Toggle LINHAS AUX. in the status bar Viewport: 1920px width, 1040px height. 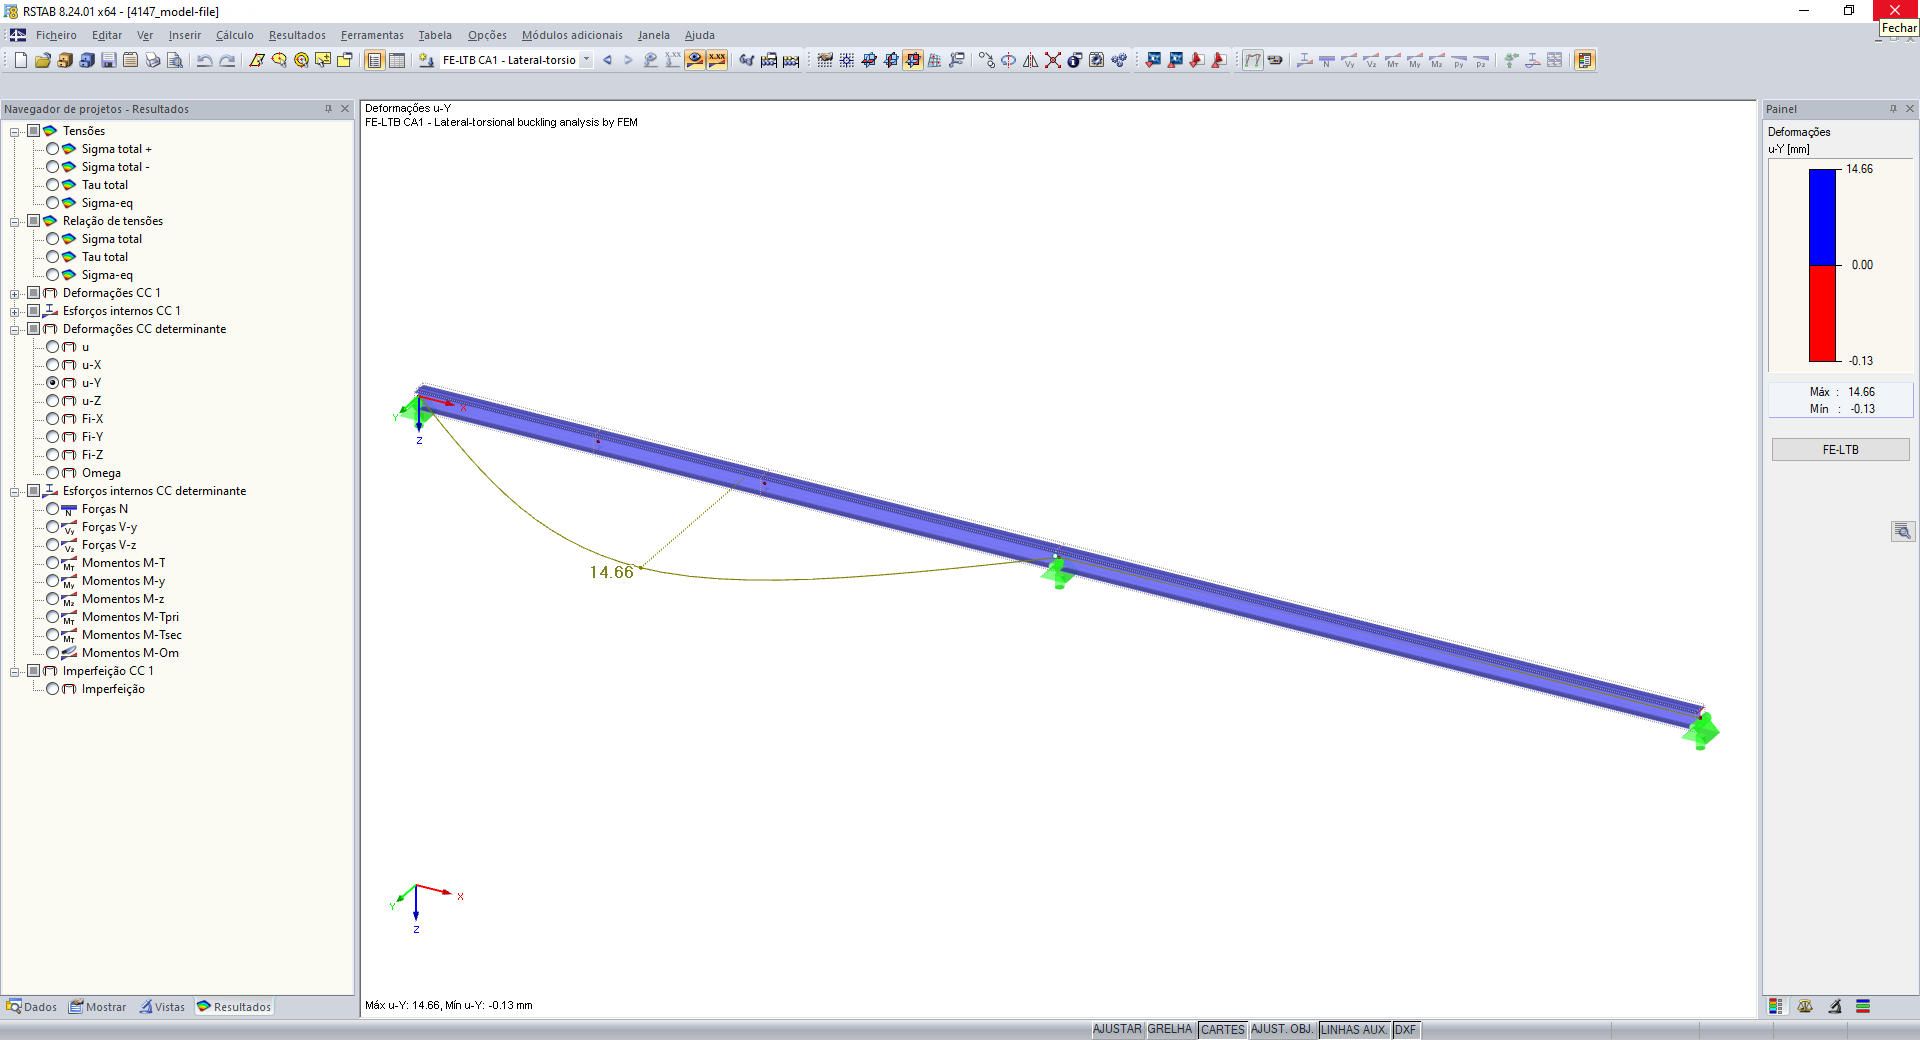[1354, 1030]
